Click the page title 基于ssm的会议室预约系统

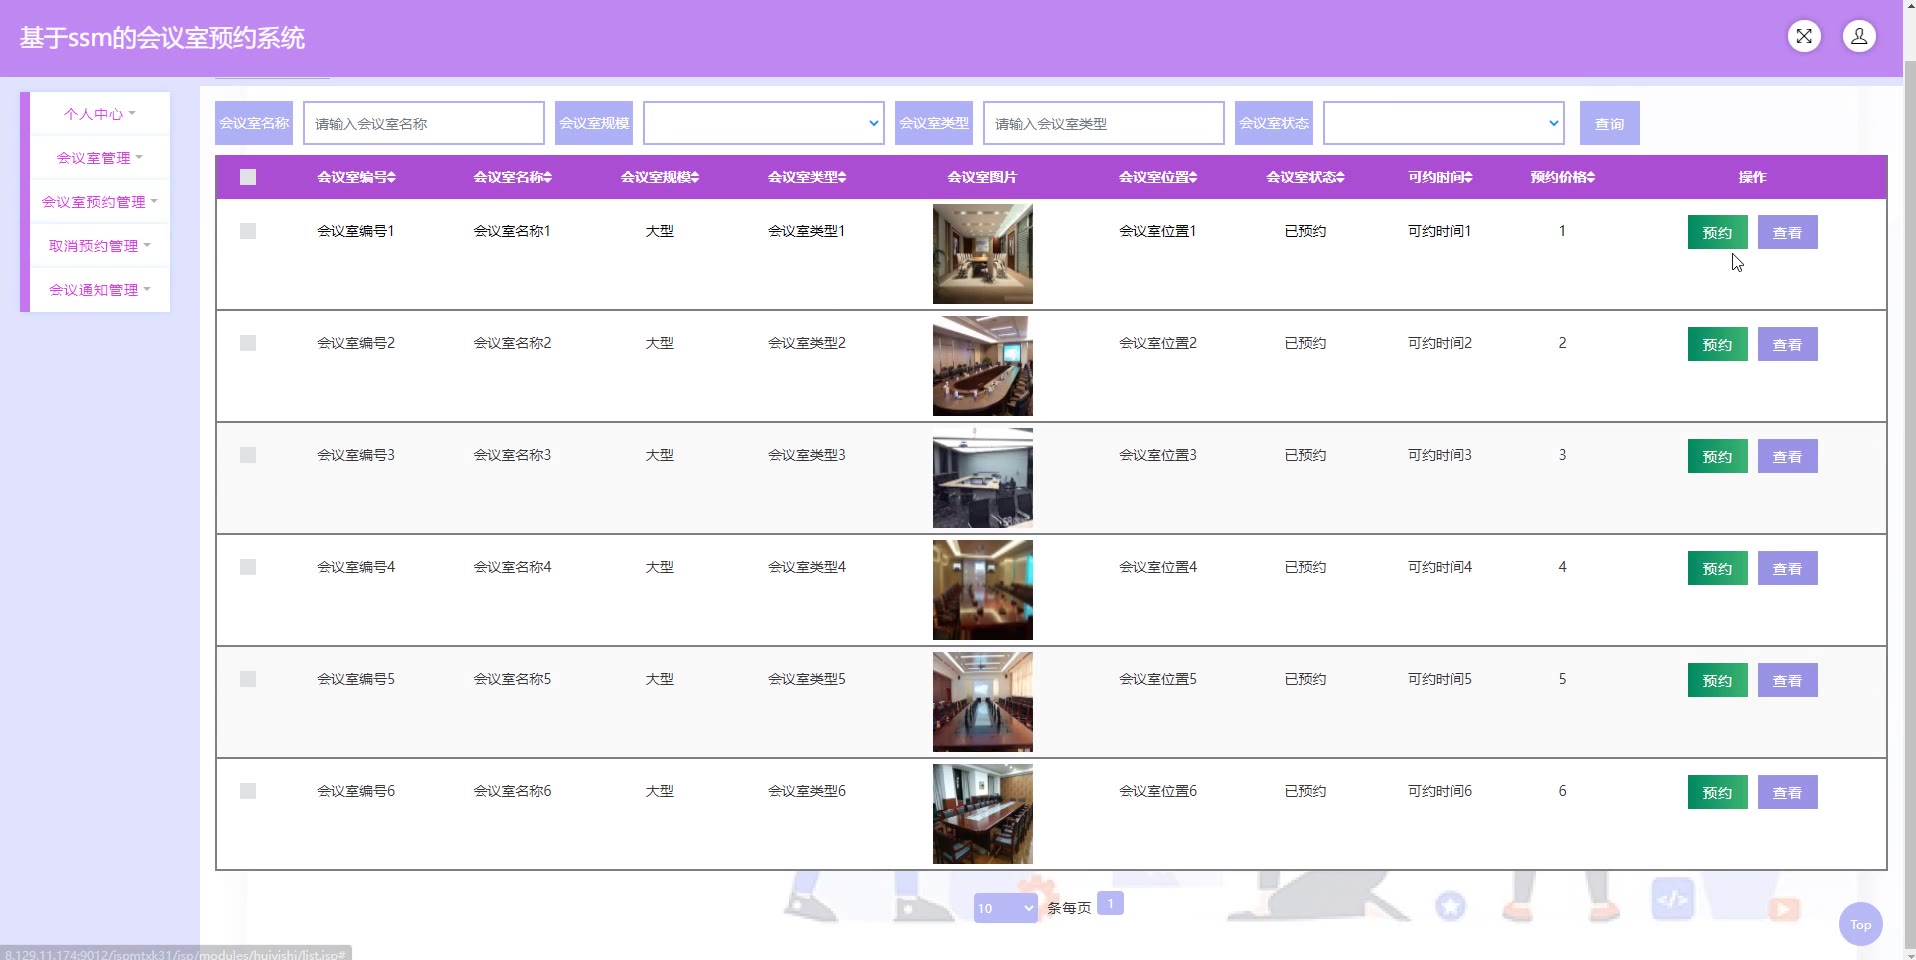click(162, 38)
